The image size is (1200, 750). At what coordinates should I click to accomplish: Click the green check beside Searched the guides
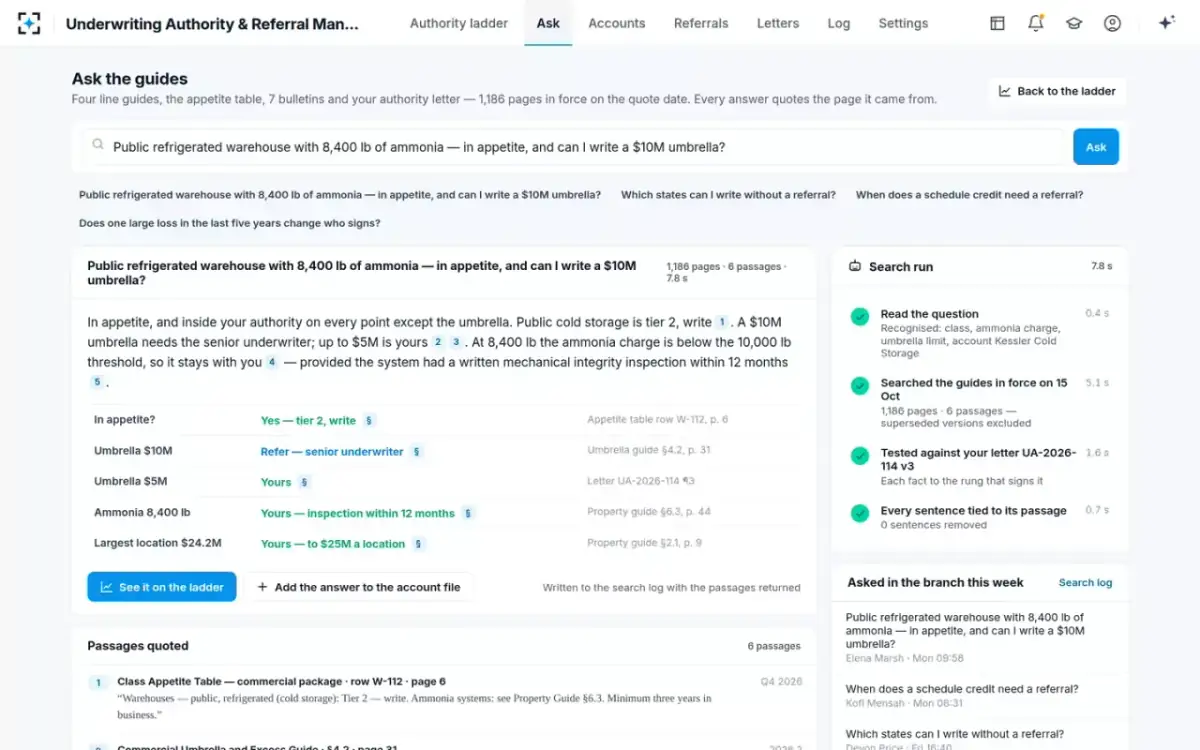point(859,385)
